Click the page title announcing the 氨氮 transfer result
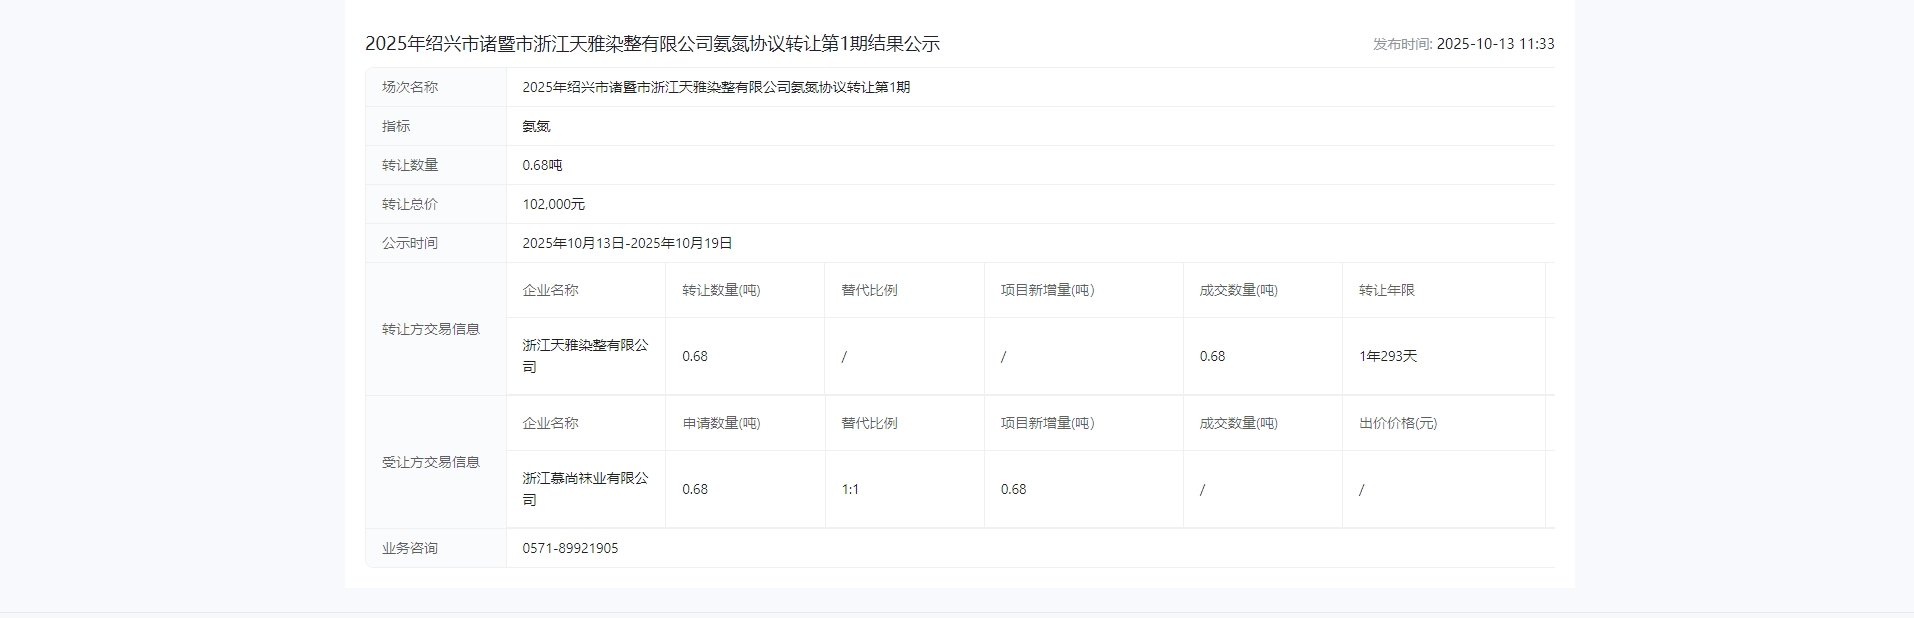This screenshot has height=618, width=1914. click(652, 44)
